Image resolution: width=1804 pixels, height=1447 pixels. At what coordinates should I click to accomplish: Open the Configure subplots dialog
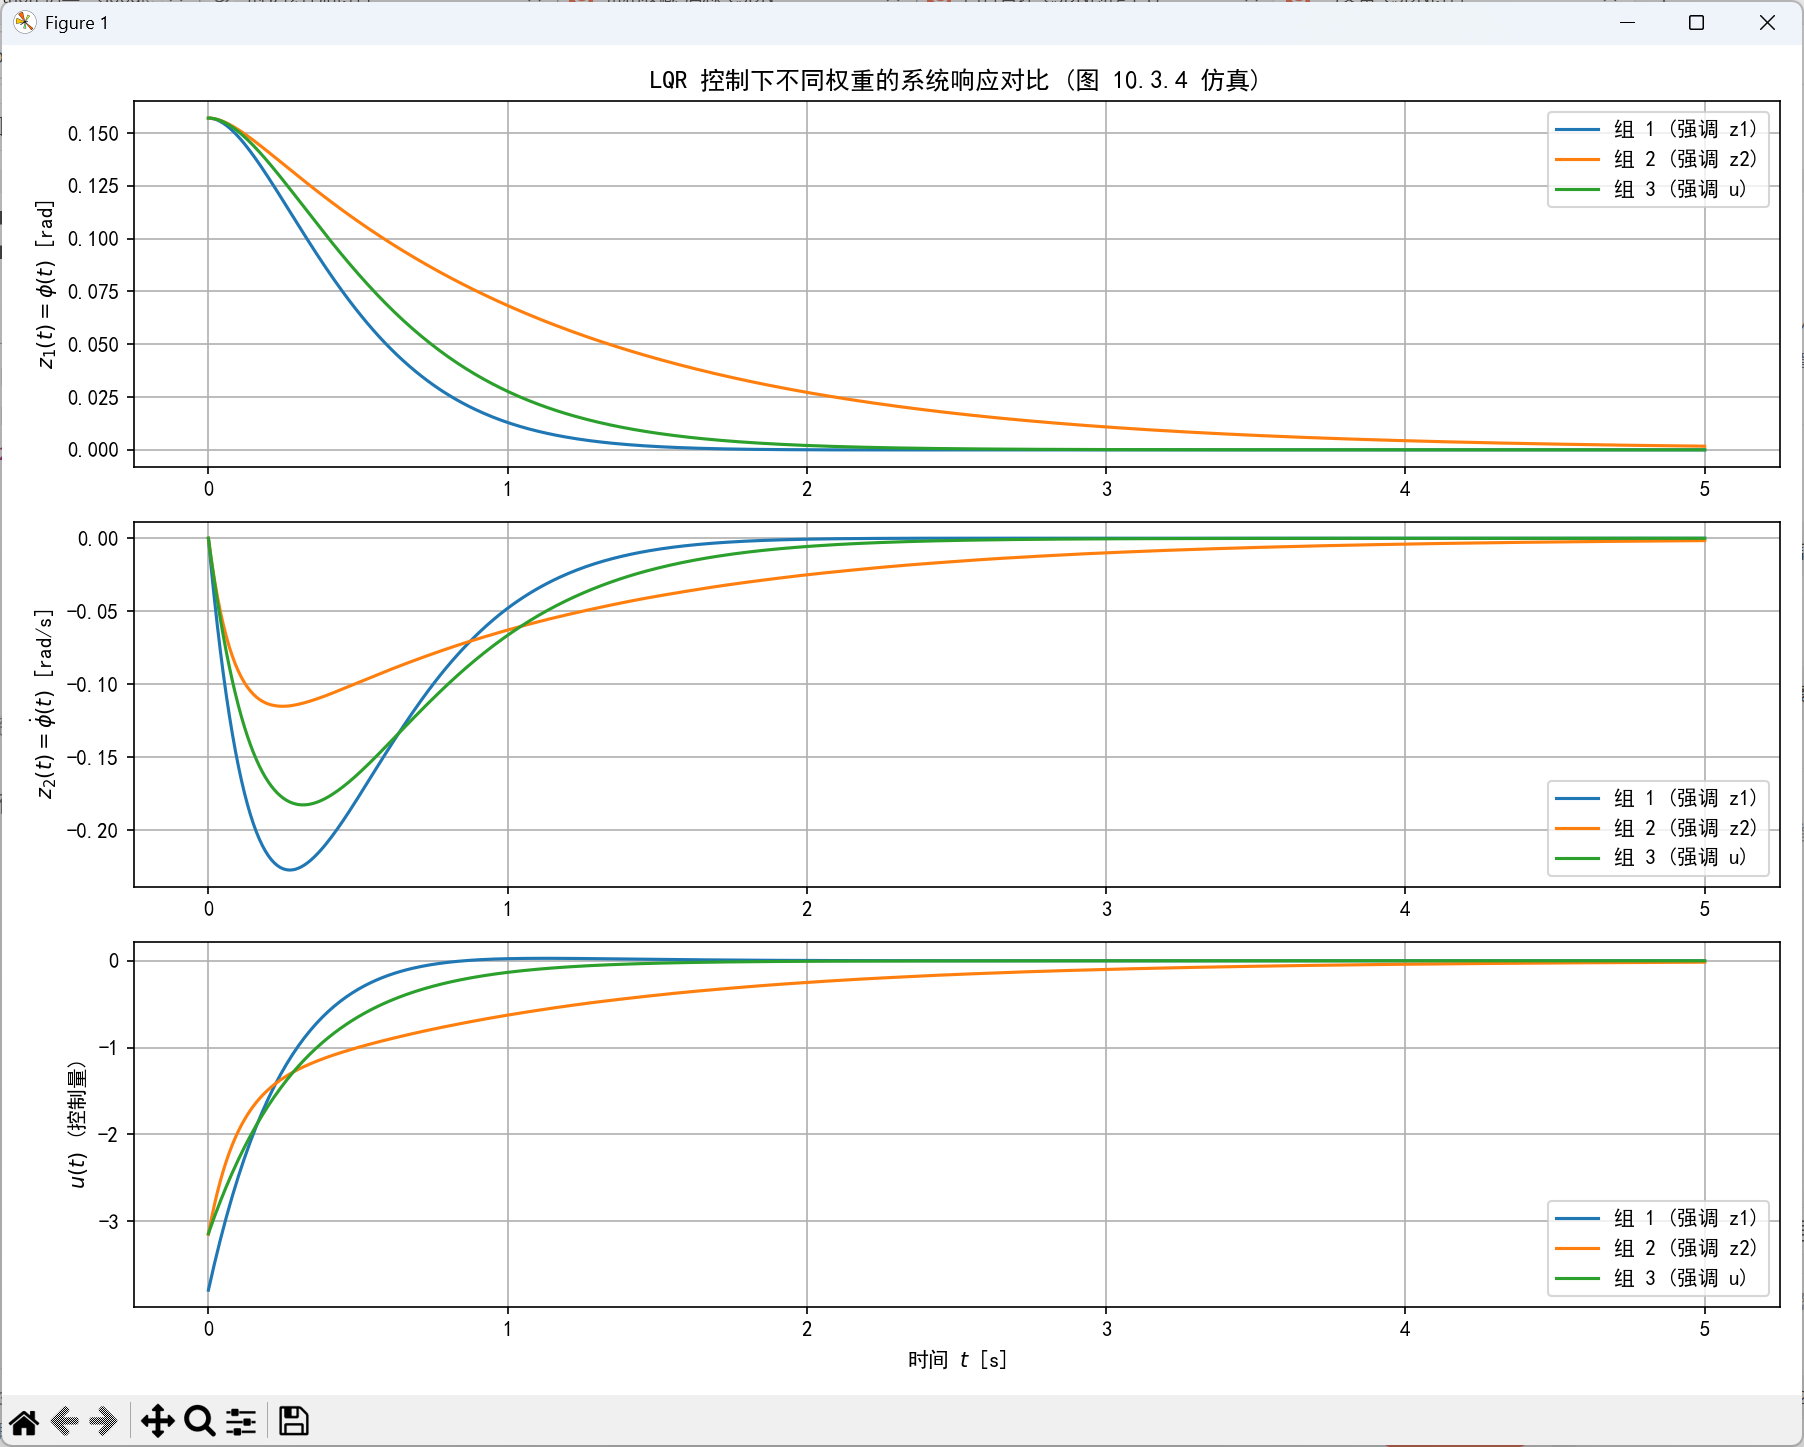(x=241, y=1421)
